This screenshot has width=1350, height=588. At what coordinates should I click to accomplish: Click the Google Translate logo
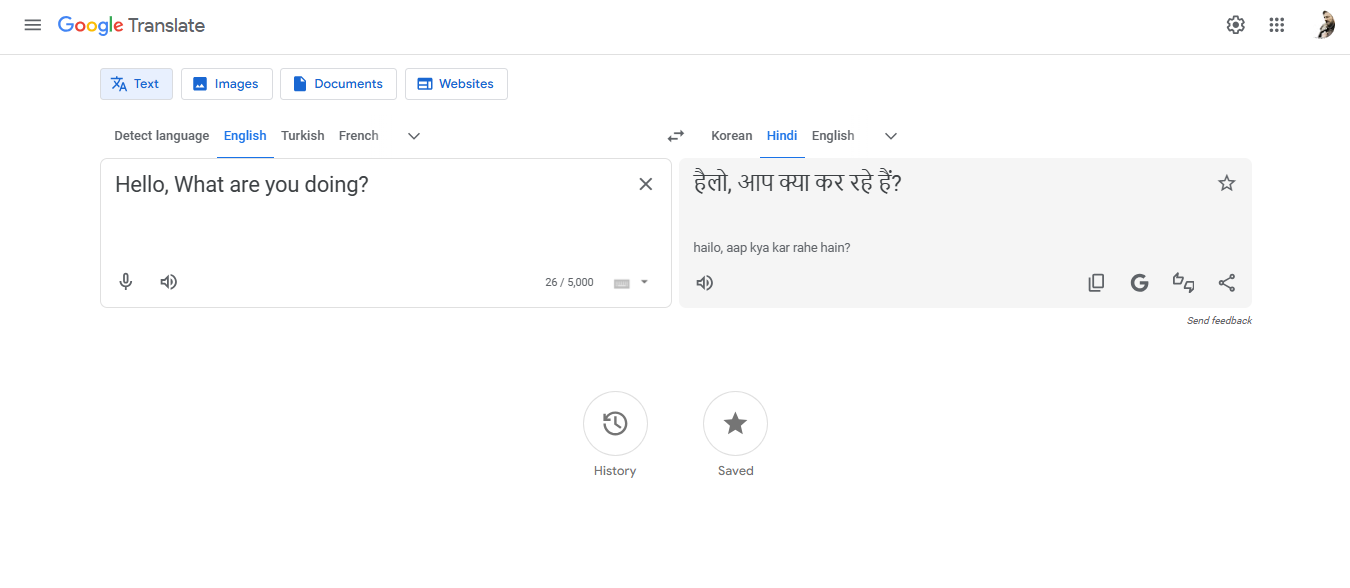[x=131, y=26]
